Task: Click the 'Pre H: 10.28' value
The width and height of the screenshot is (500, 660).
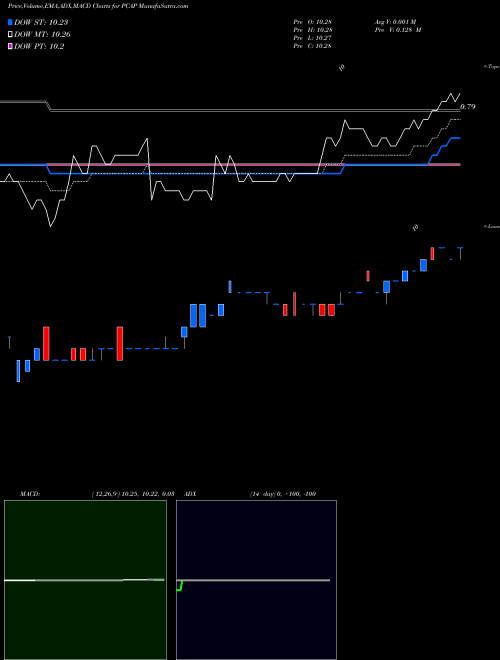Action: (x=312, y=30)
